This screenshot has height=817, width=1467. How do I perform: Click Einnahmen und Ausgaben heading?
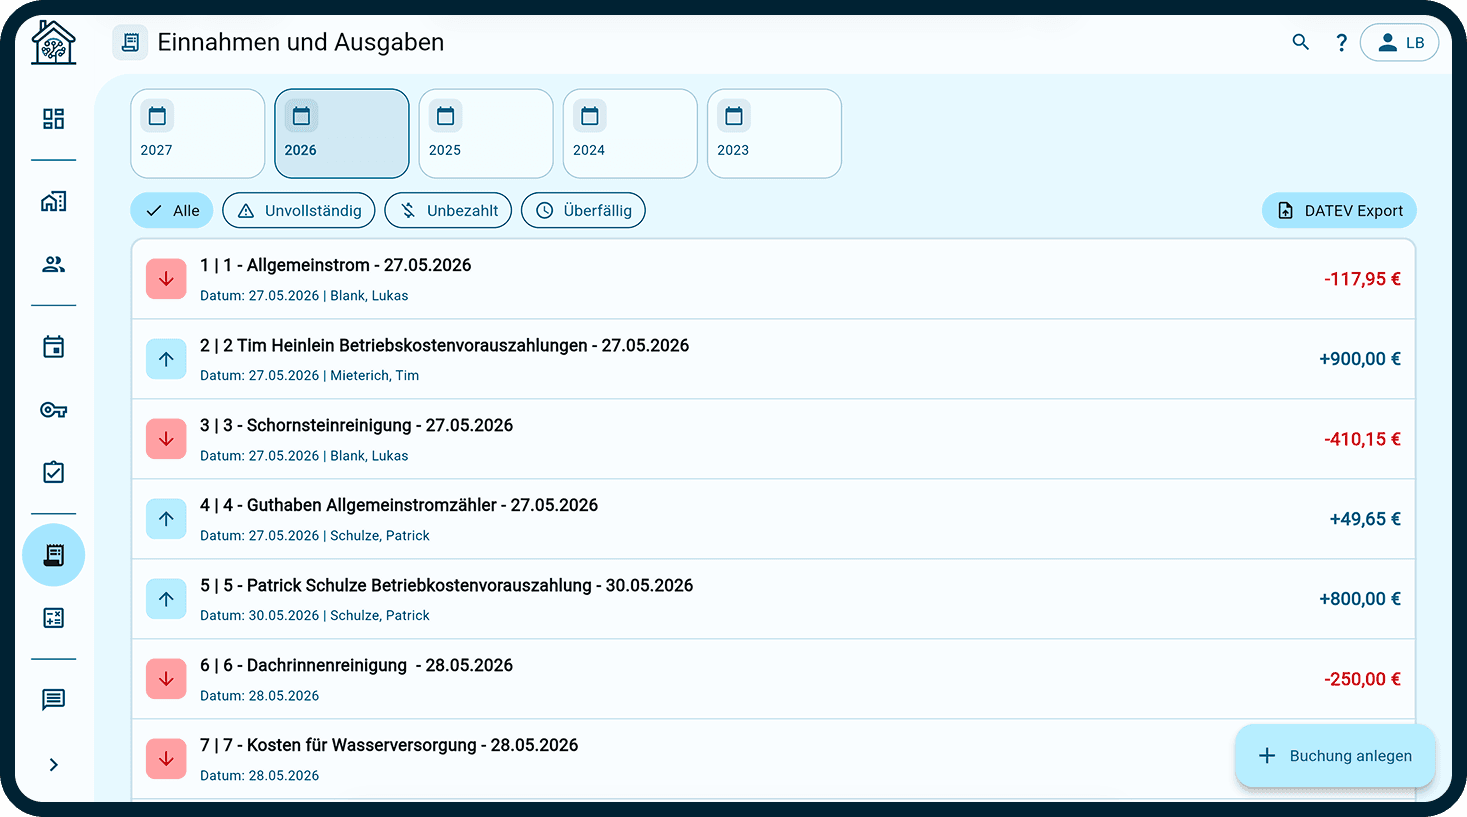(x=301, y=43)
